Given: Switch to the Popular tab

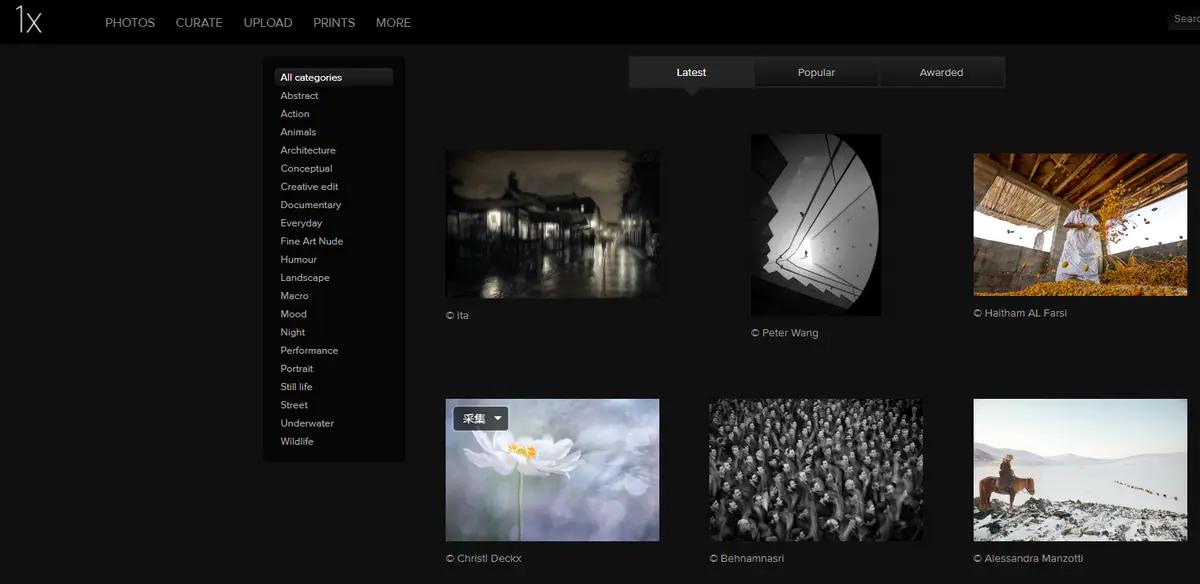Looking at the screenshot, I should point(816,73).
